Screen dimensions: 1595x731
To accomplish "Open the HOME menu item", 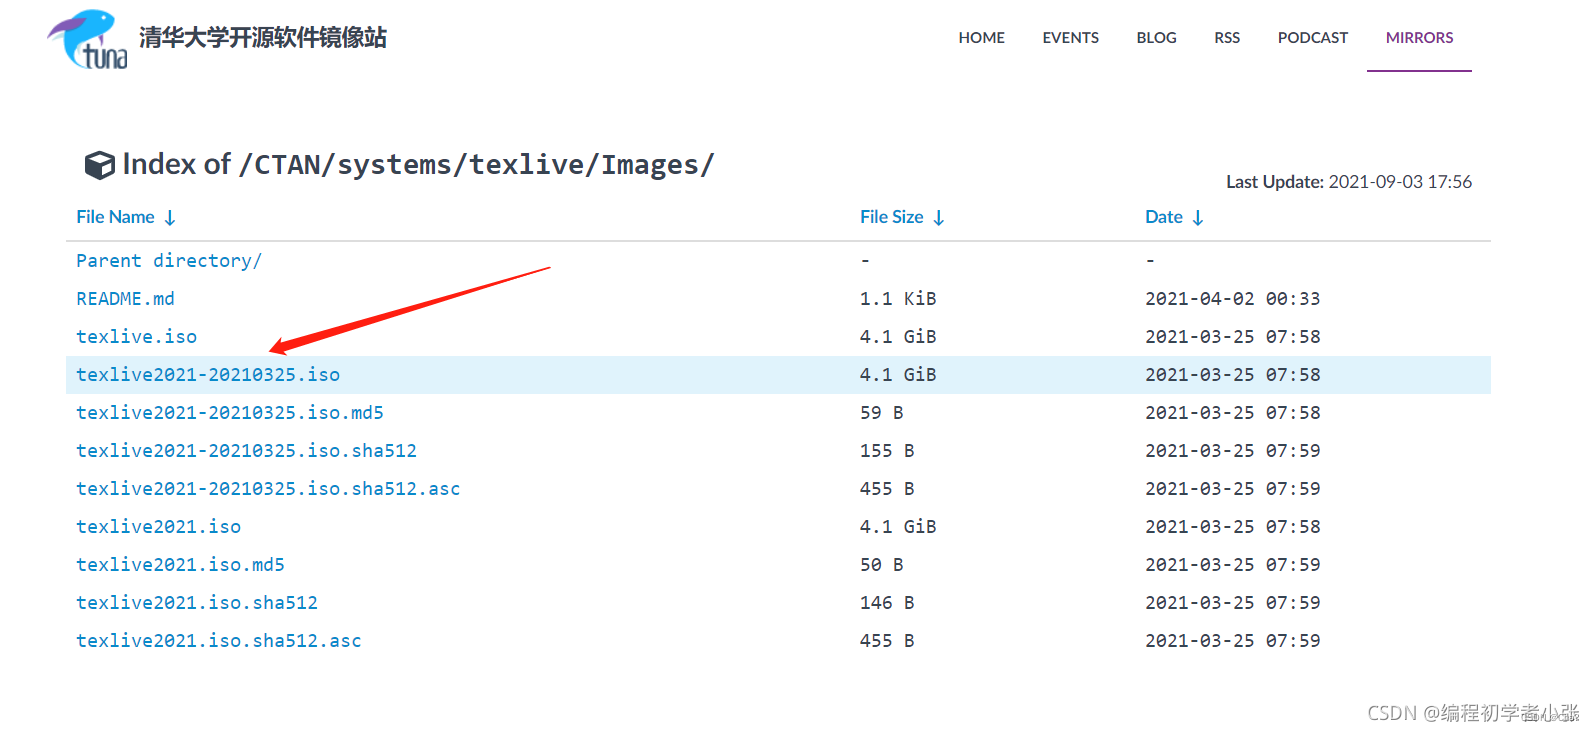I will pos(981,38).
